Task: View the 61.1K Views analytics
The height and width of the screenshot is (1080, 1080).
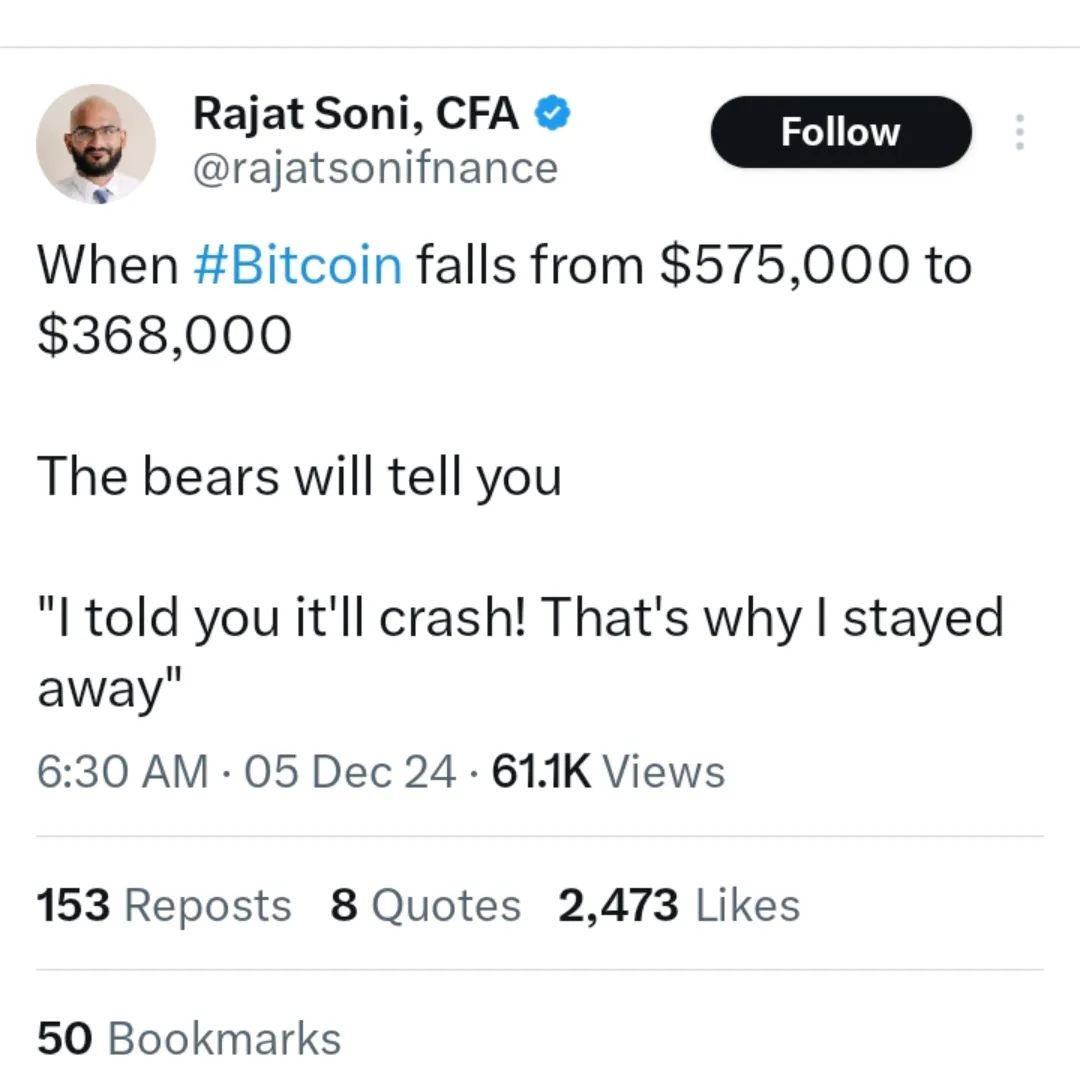Action: coord(608,771)
